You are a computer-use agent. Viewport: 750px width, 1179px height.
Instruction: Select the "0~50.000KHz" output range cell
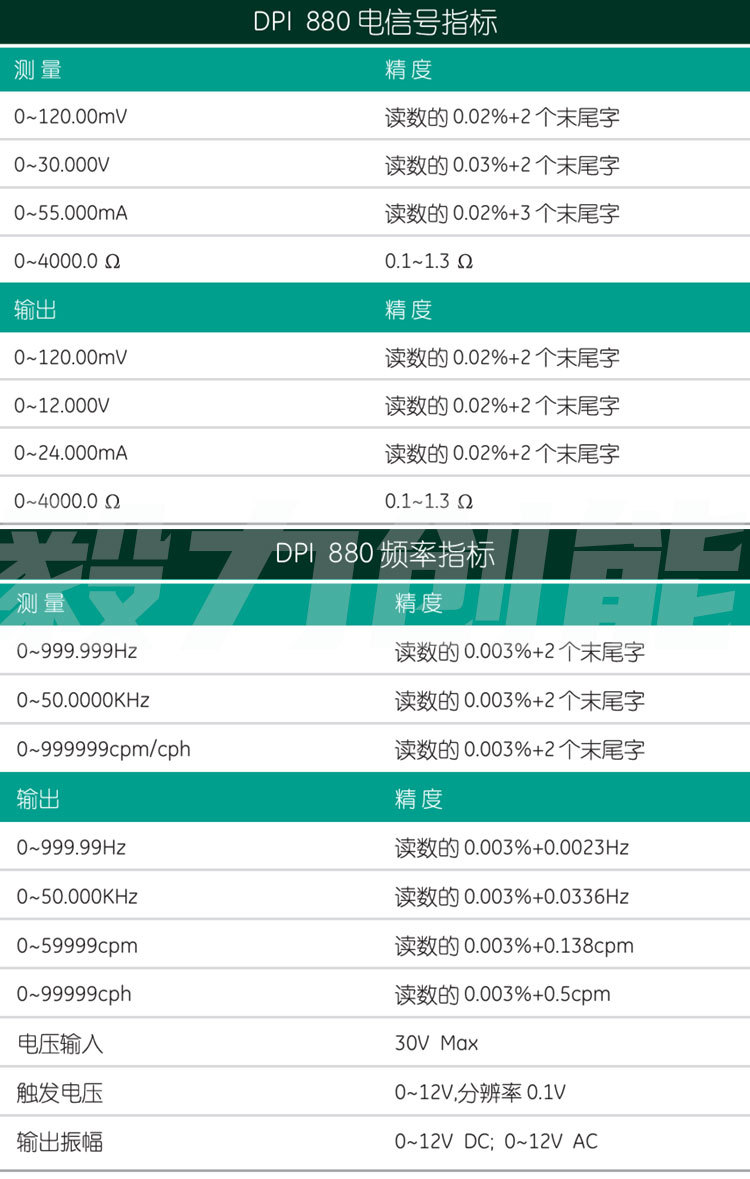click(77, 896)
